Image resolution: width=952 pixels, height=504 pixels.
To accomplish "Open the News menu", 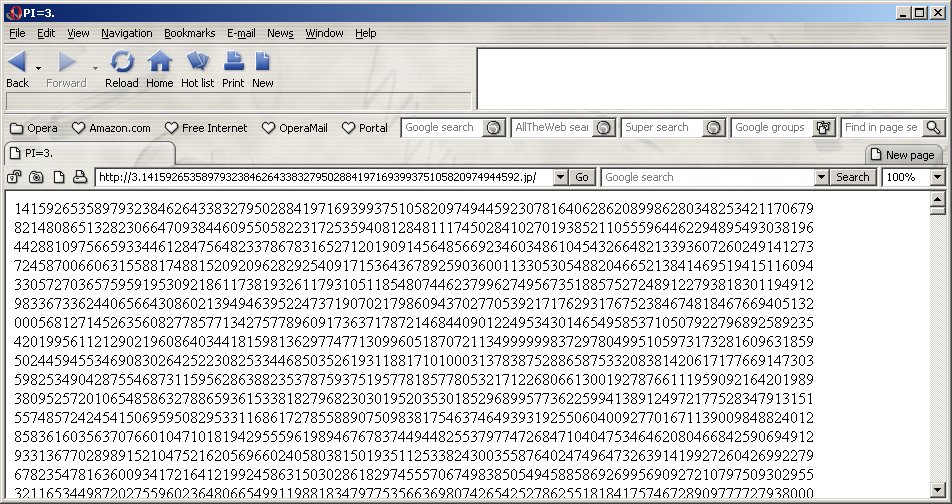I will pos(280,33).
